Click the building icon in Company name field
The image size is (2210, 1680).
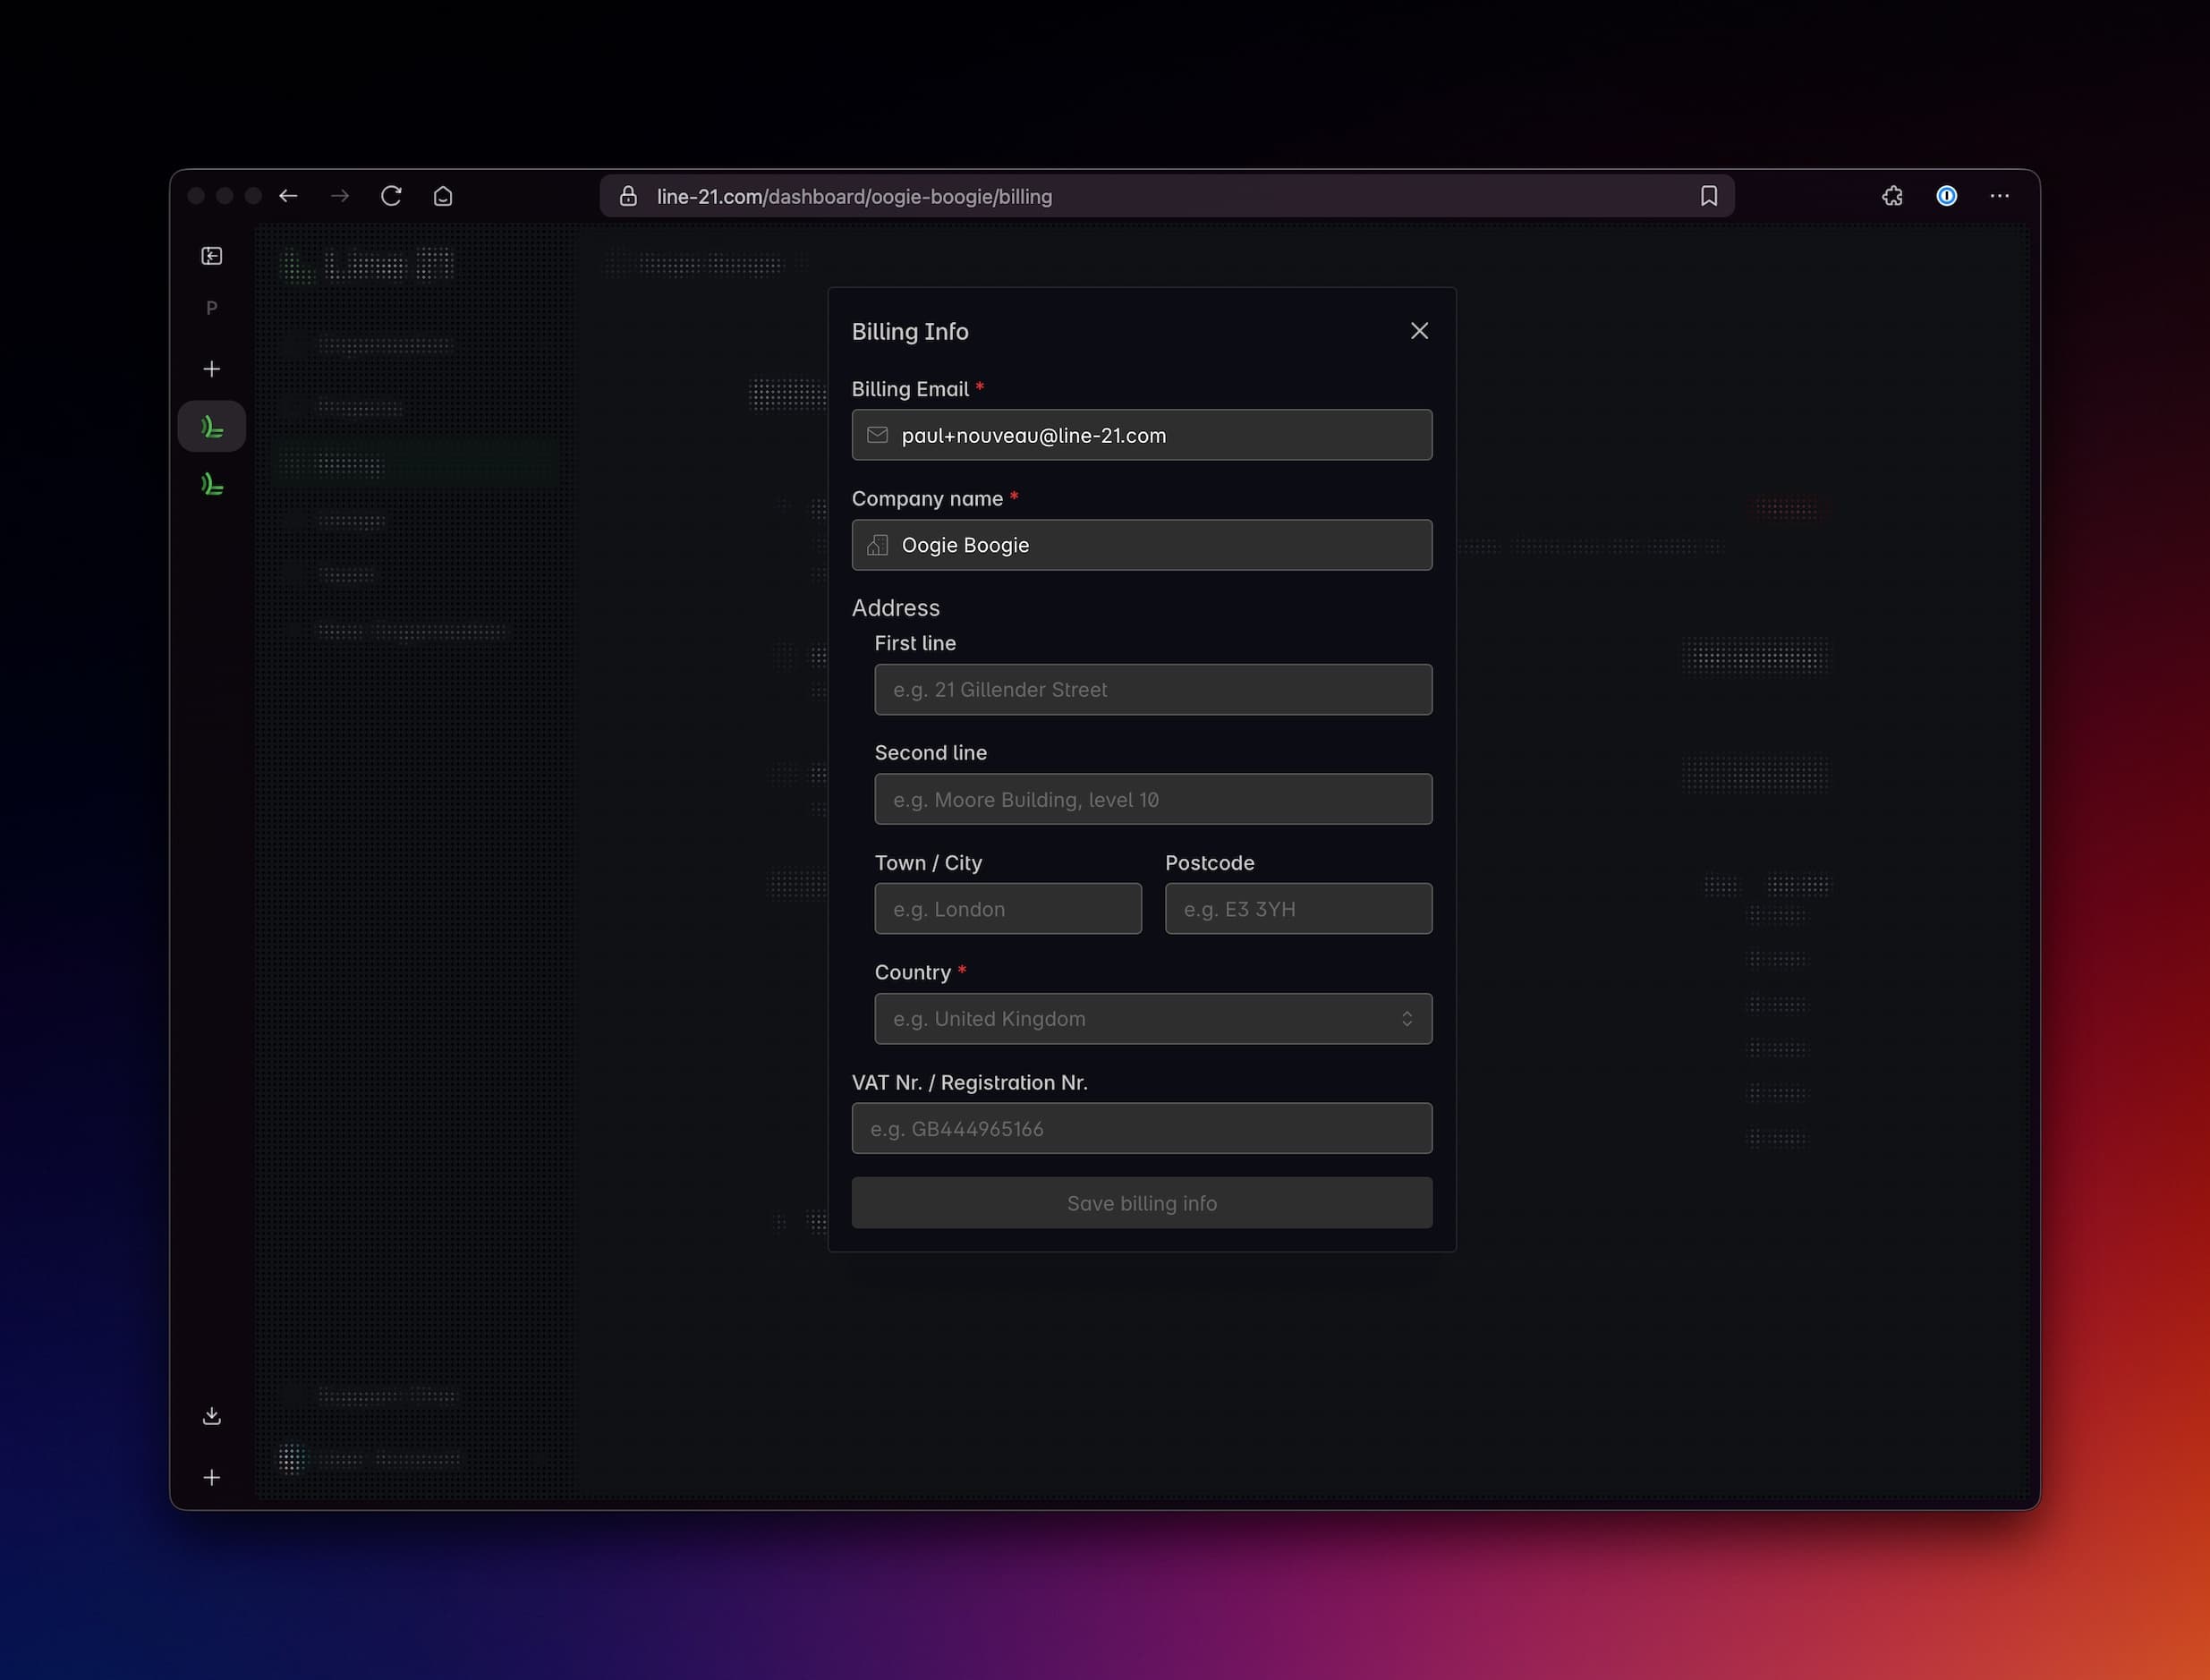877,544
